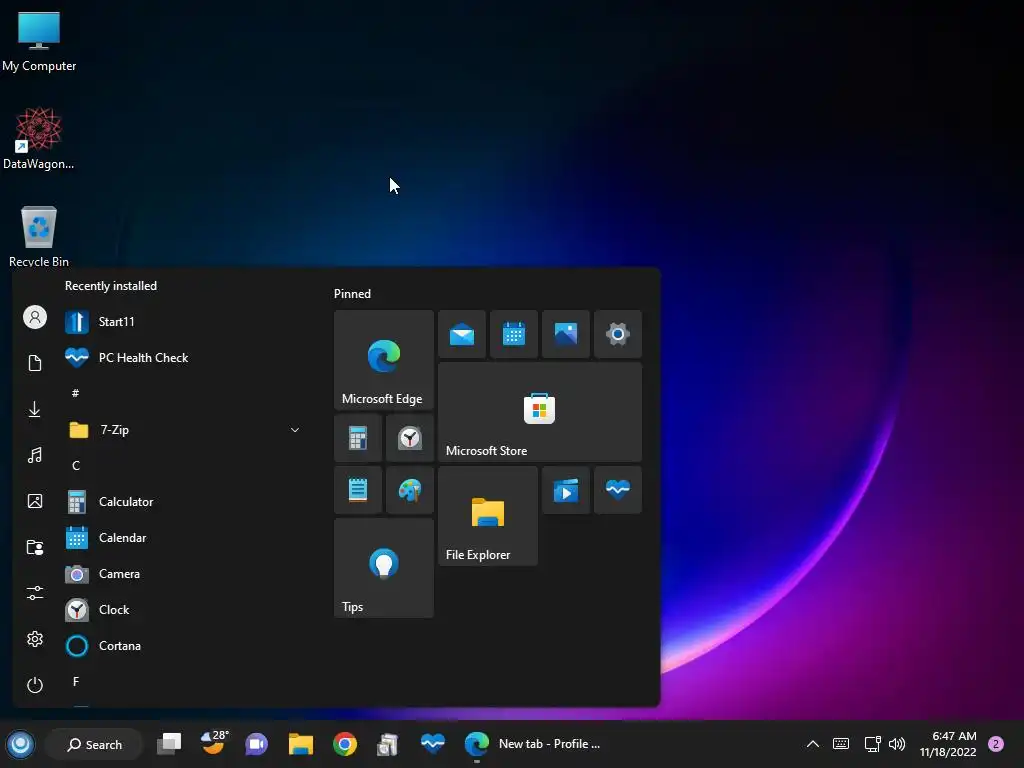
Task: Open the Mail pinned tile
Action: (x=462, y=334)
